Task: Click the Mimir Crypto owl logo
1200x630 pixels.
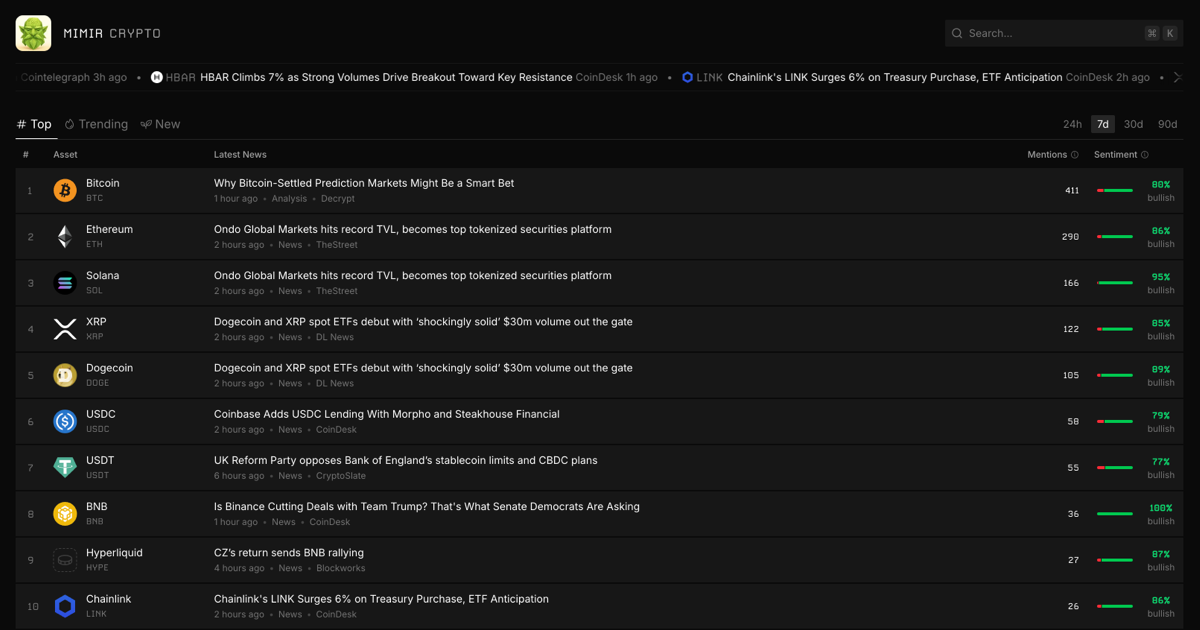Action: (x=34, y=33)
